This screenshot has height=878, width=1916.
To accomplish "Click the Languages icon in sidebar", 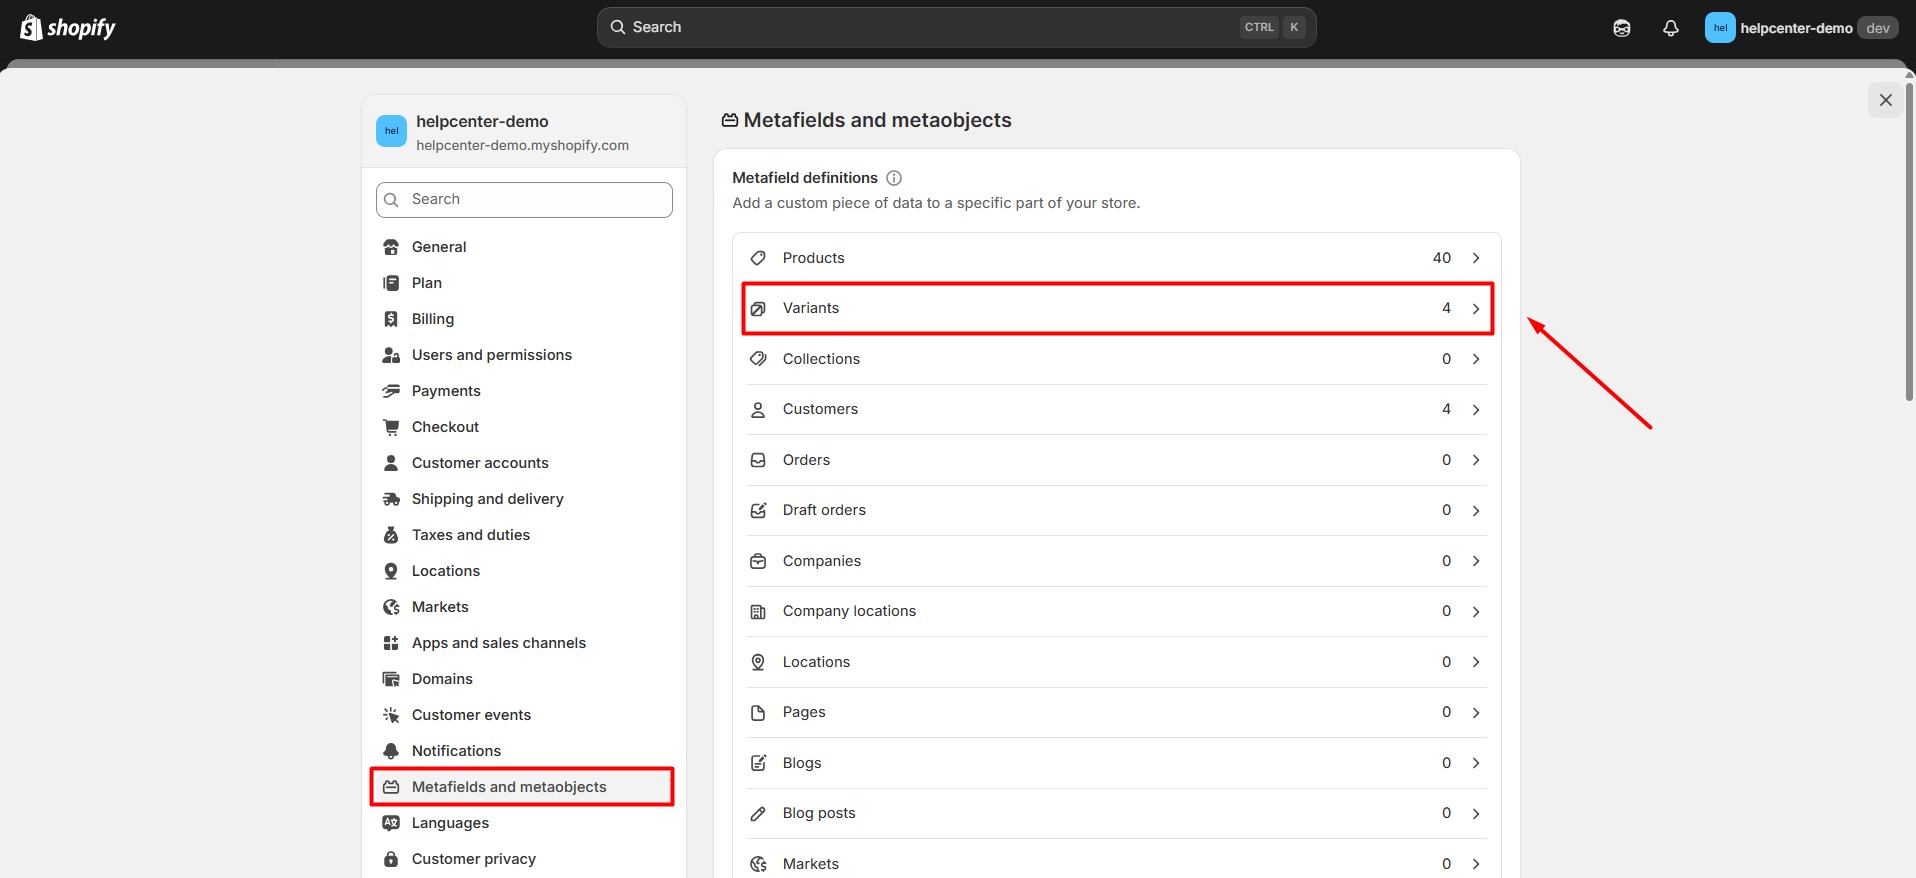I will [391, 823].
